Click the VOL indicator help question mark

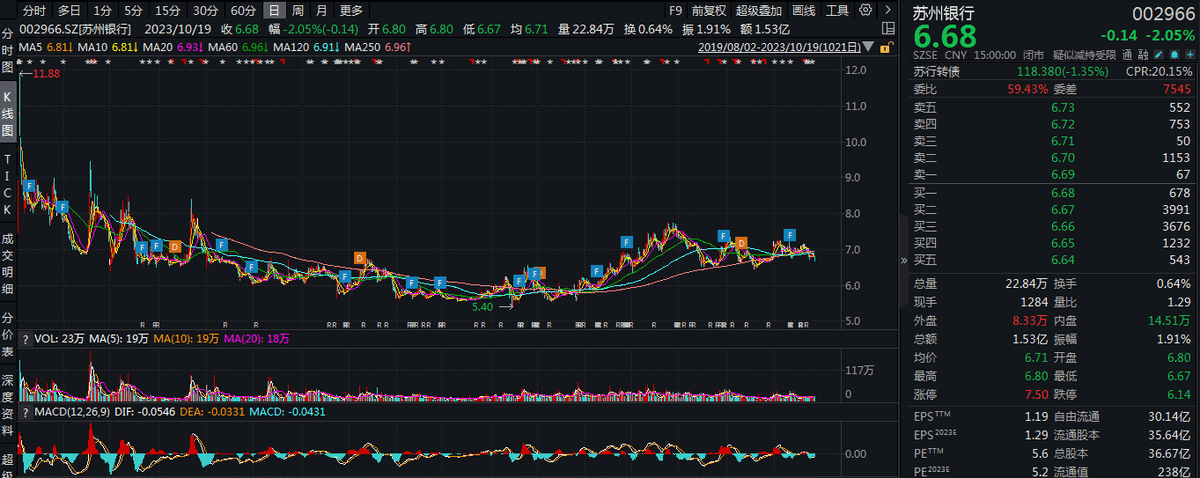coord(26,339)
